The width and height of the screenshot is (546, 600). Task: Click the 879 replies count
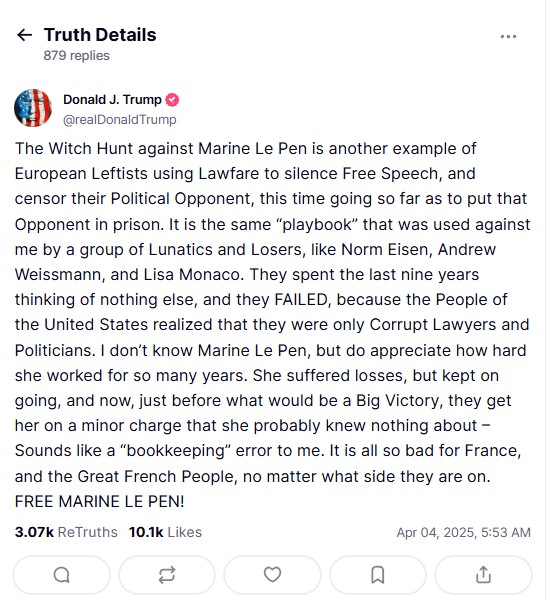(77, 55)
